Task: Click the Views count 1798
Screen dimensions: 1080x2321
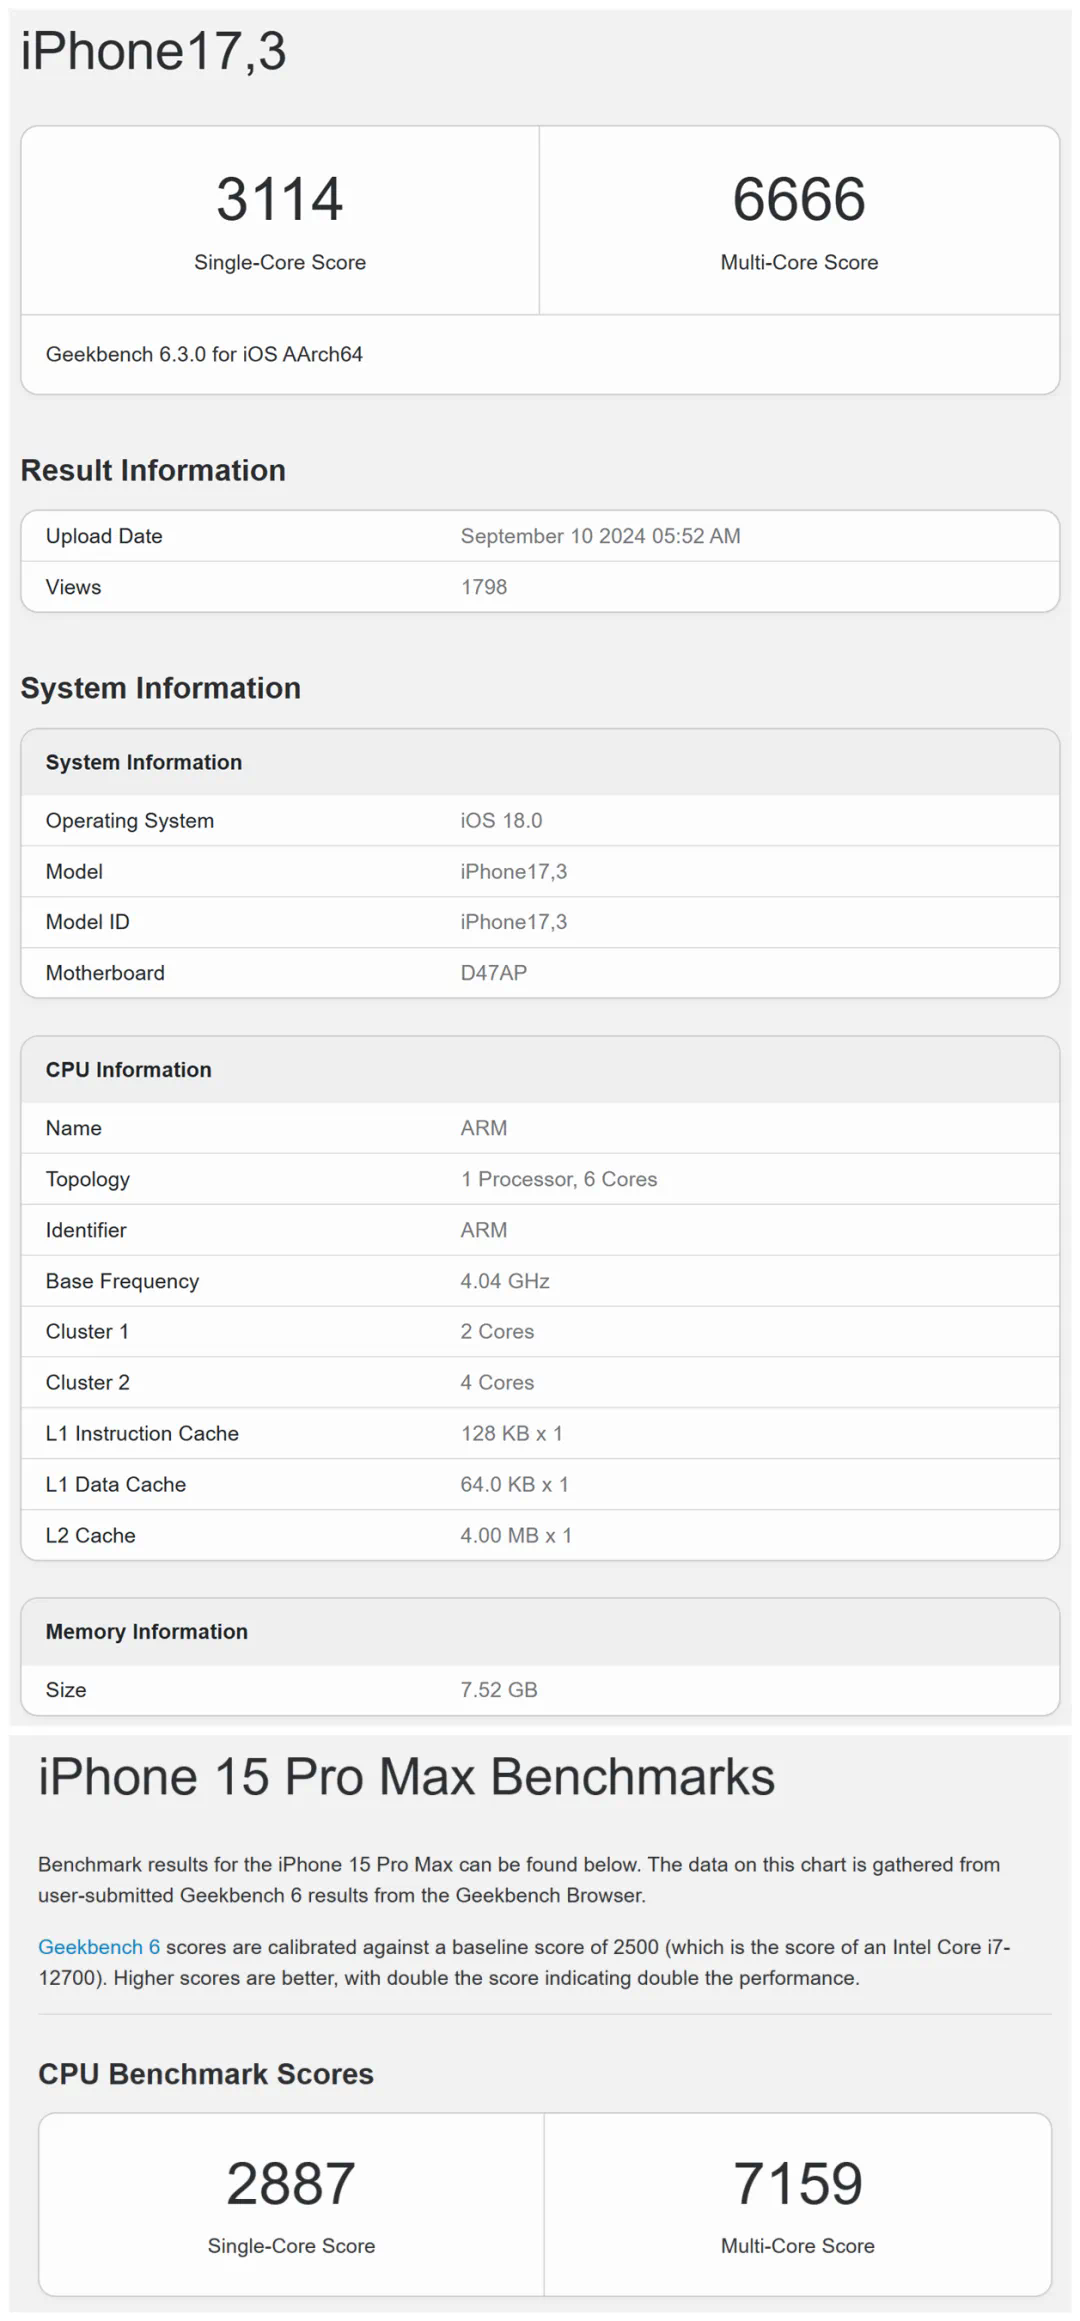Action: coord(484,587)
